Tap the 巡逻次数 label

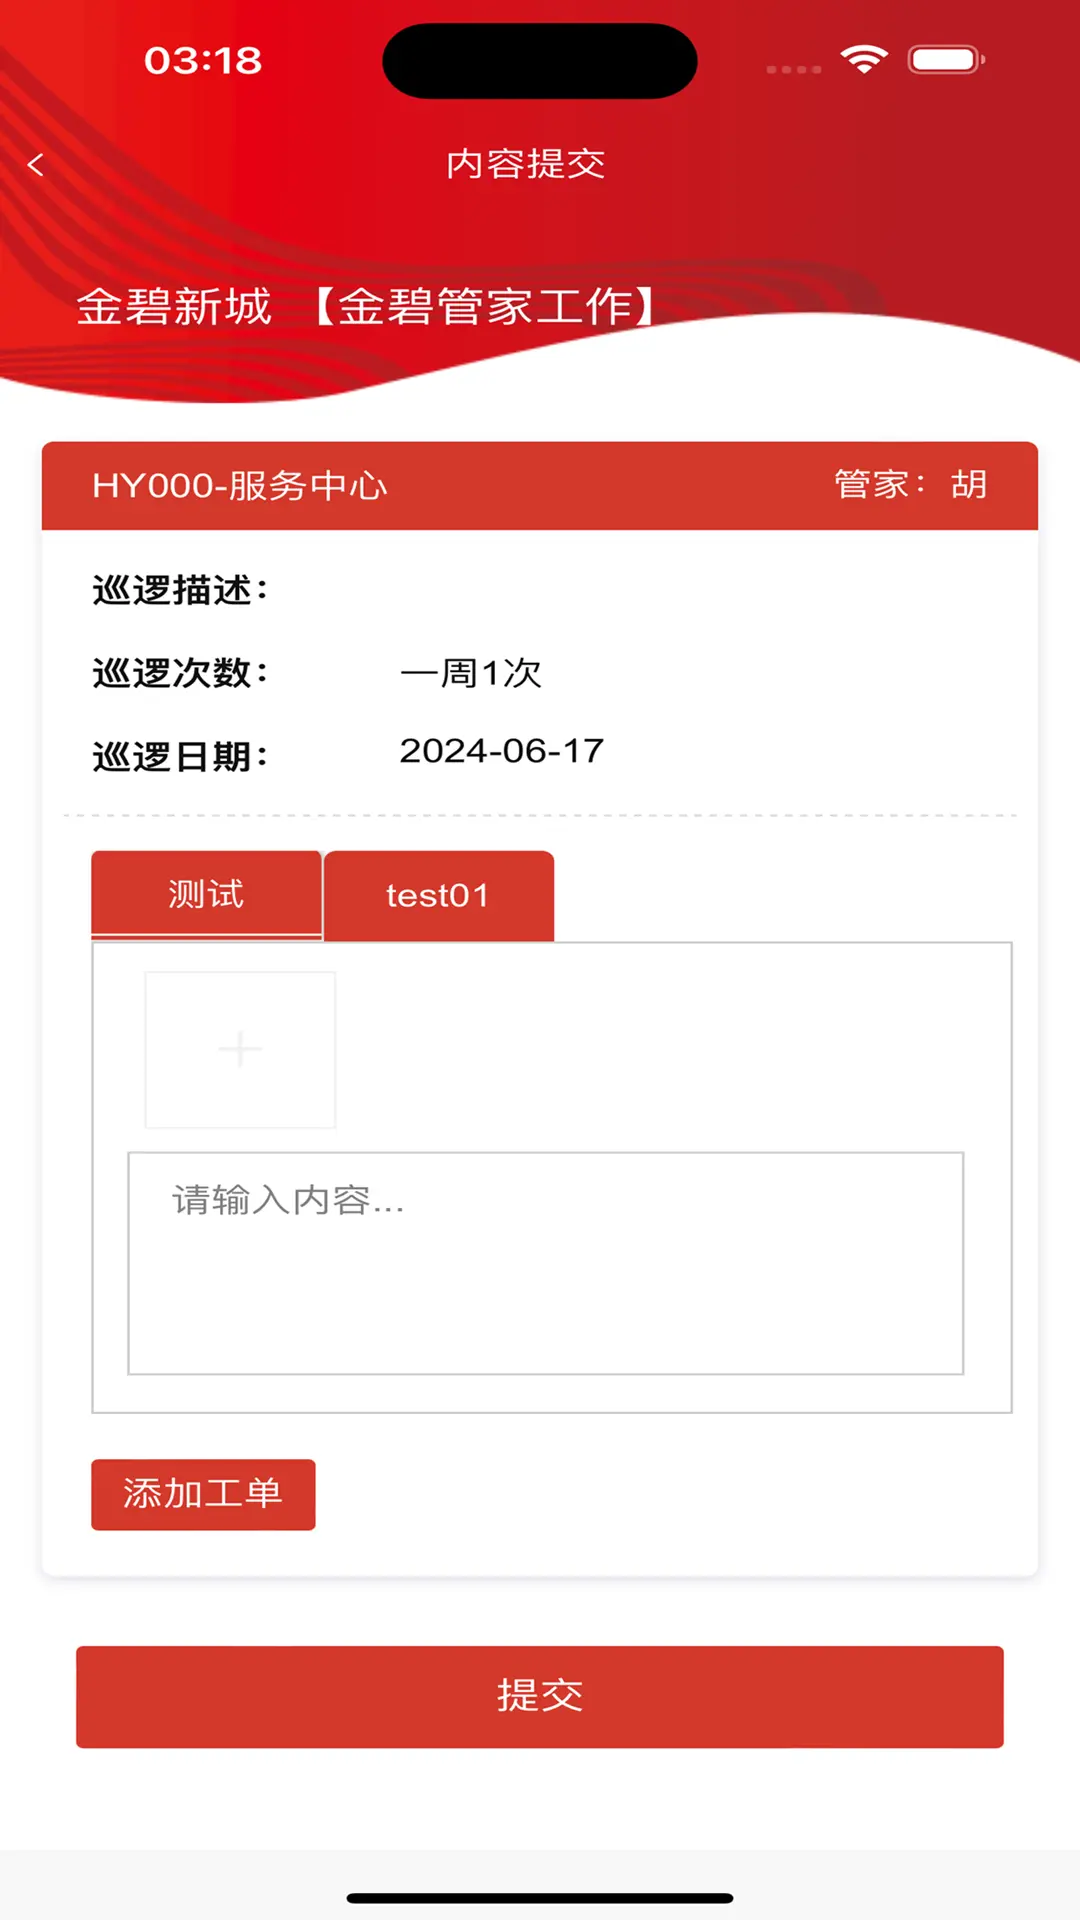[x=180, y=673]
